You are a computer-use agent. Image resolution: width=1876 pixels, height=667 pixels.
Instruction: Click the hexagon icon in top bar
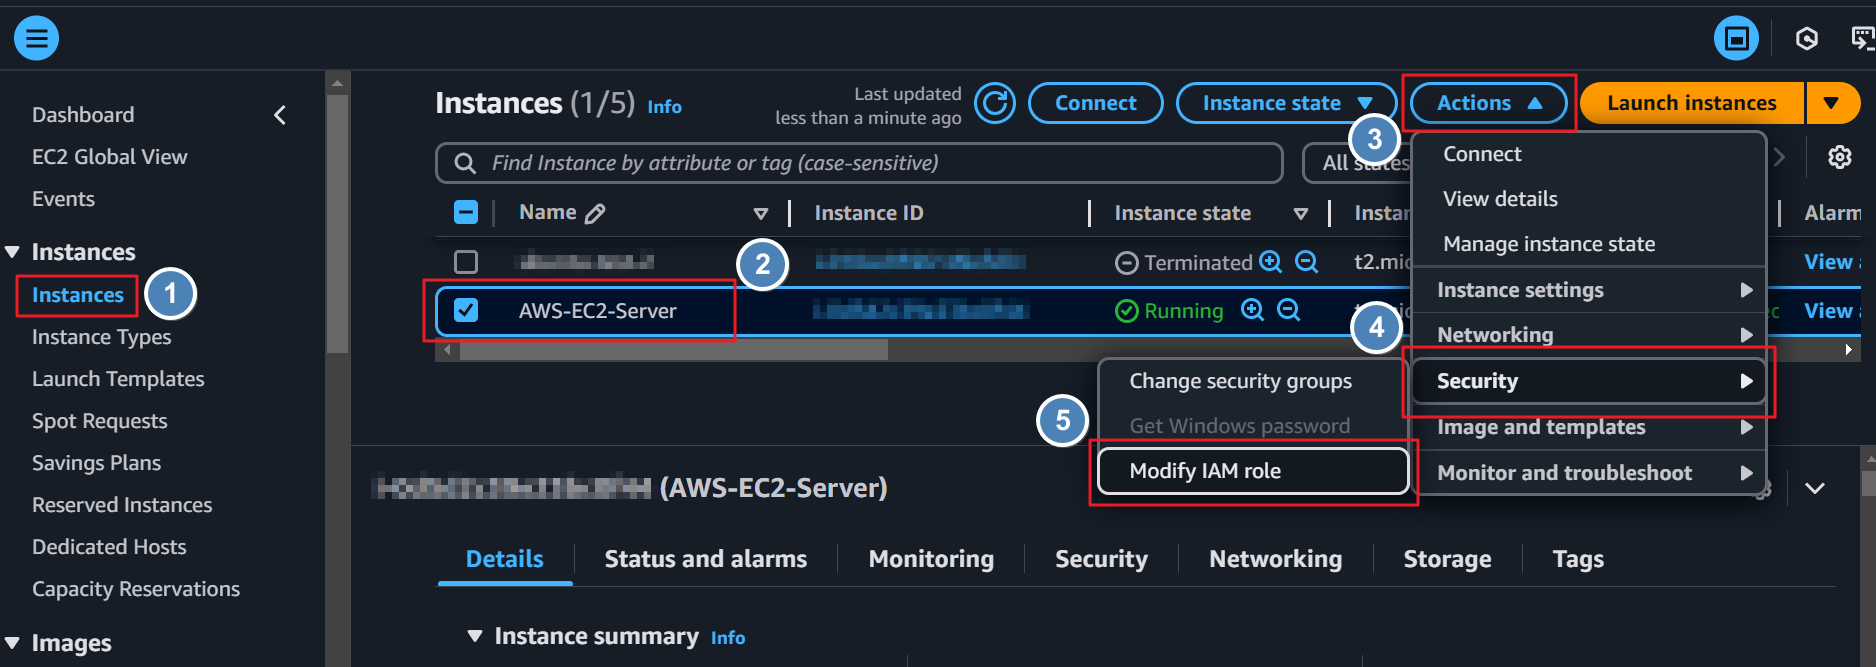click(x=1807, y=38)
